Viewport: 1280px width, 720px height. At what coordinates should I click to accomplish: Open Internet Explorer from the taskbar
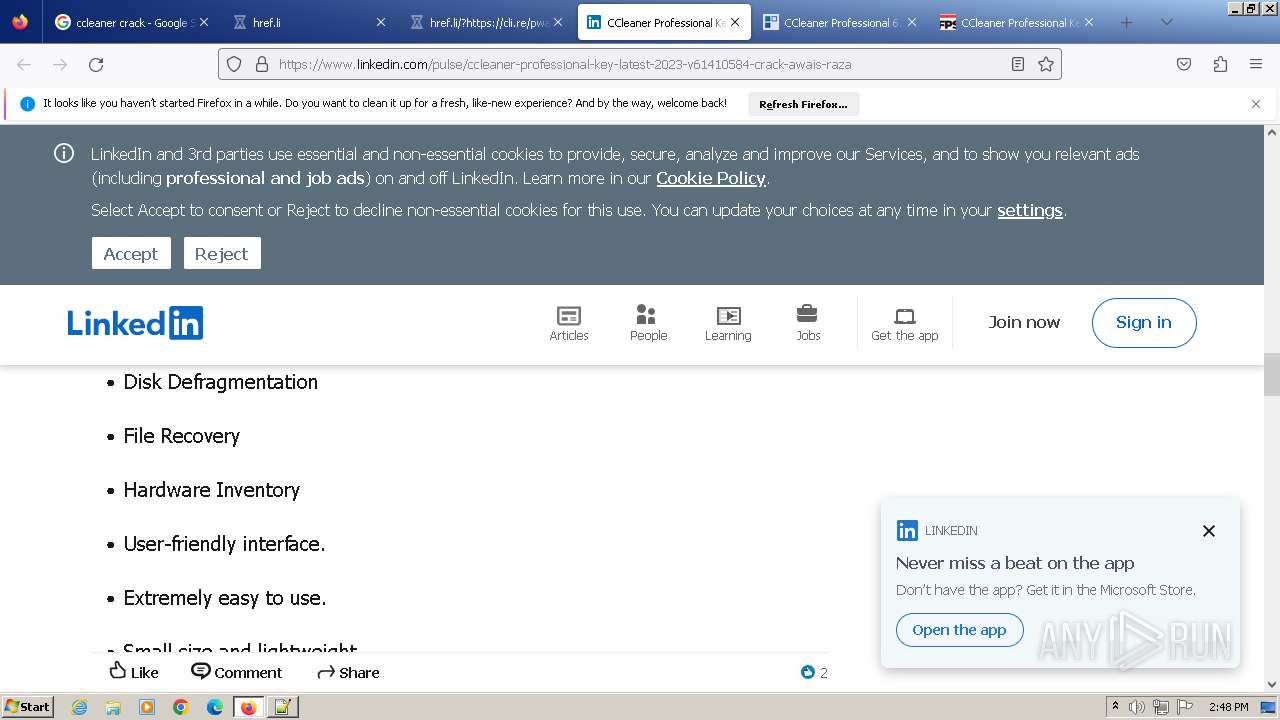[x=79, y=707]
